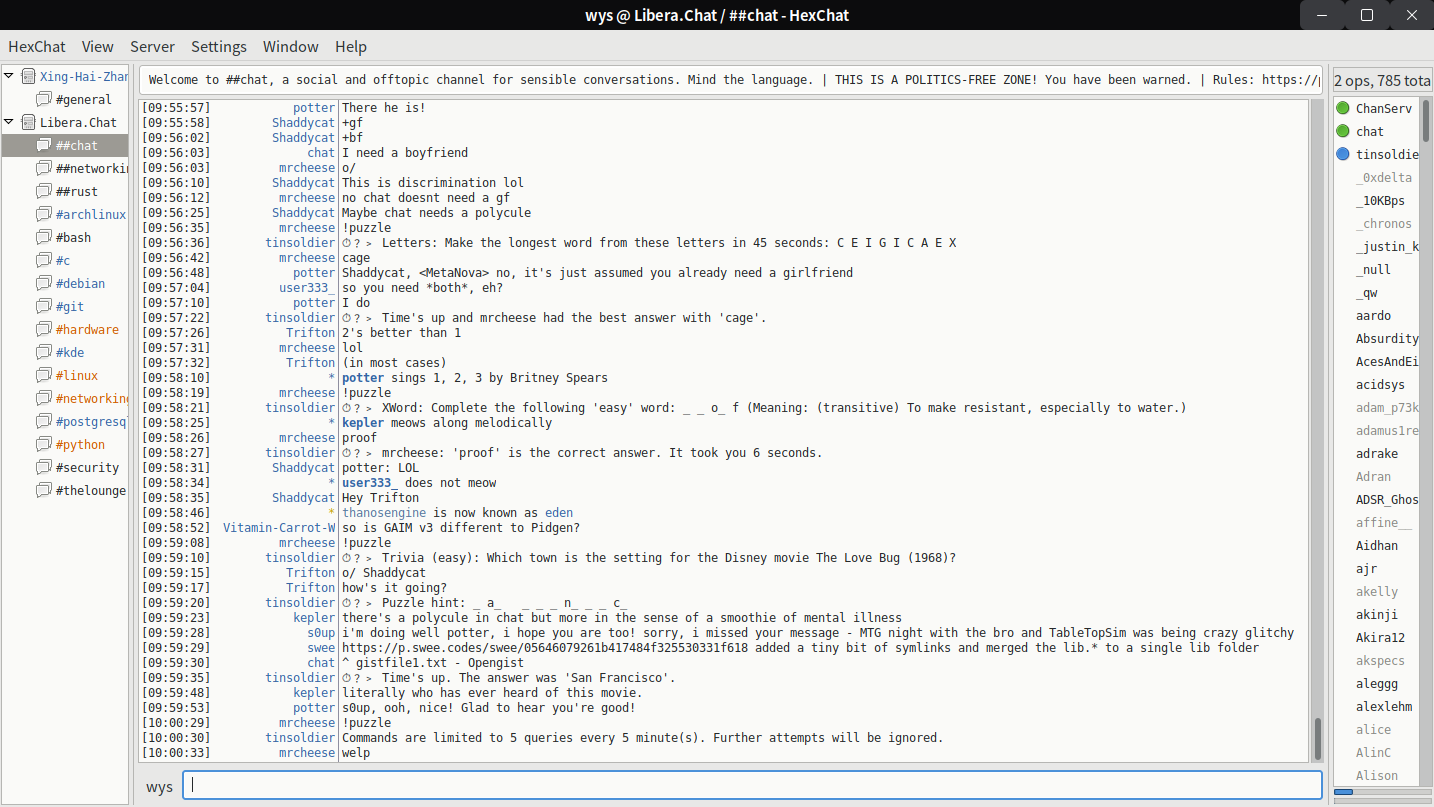Click the #archlinux channel icon

click(44, 215)
